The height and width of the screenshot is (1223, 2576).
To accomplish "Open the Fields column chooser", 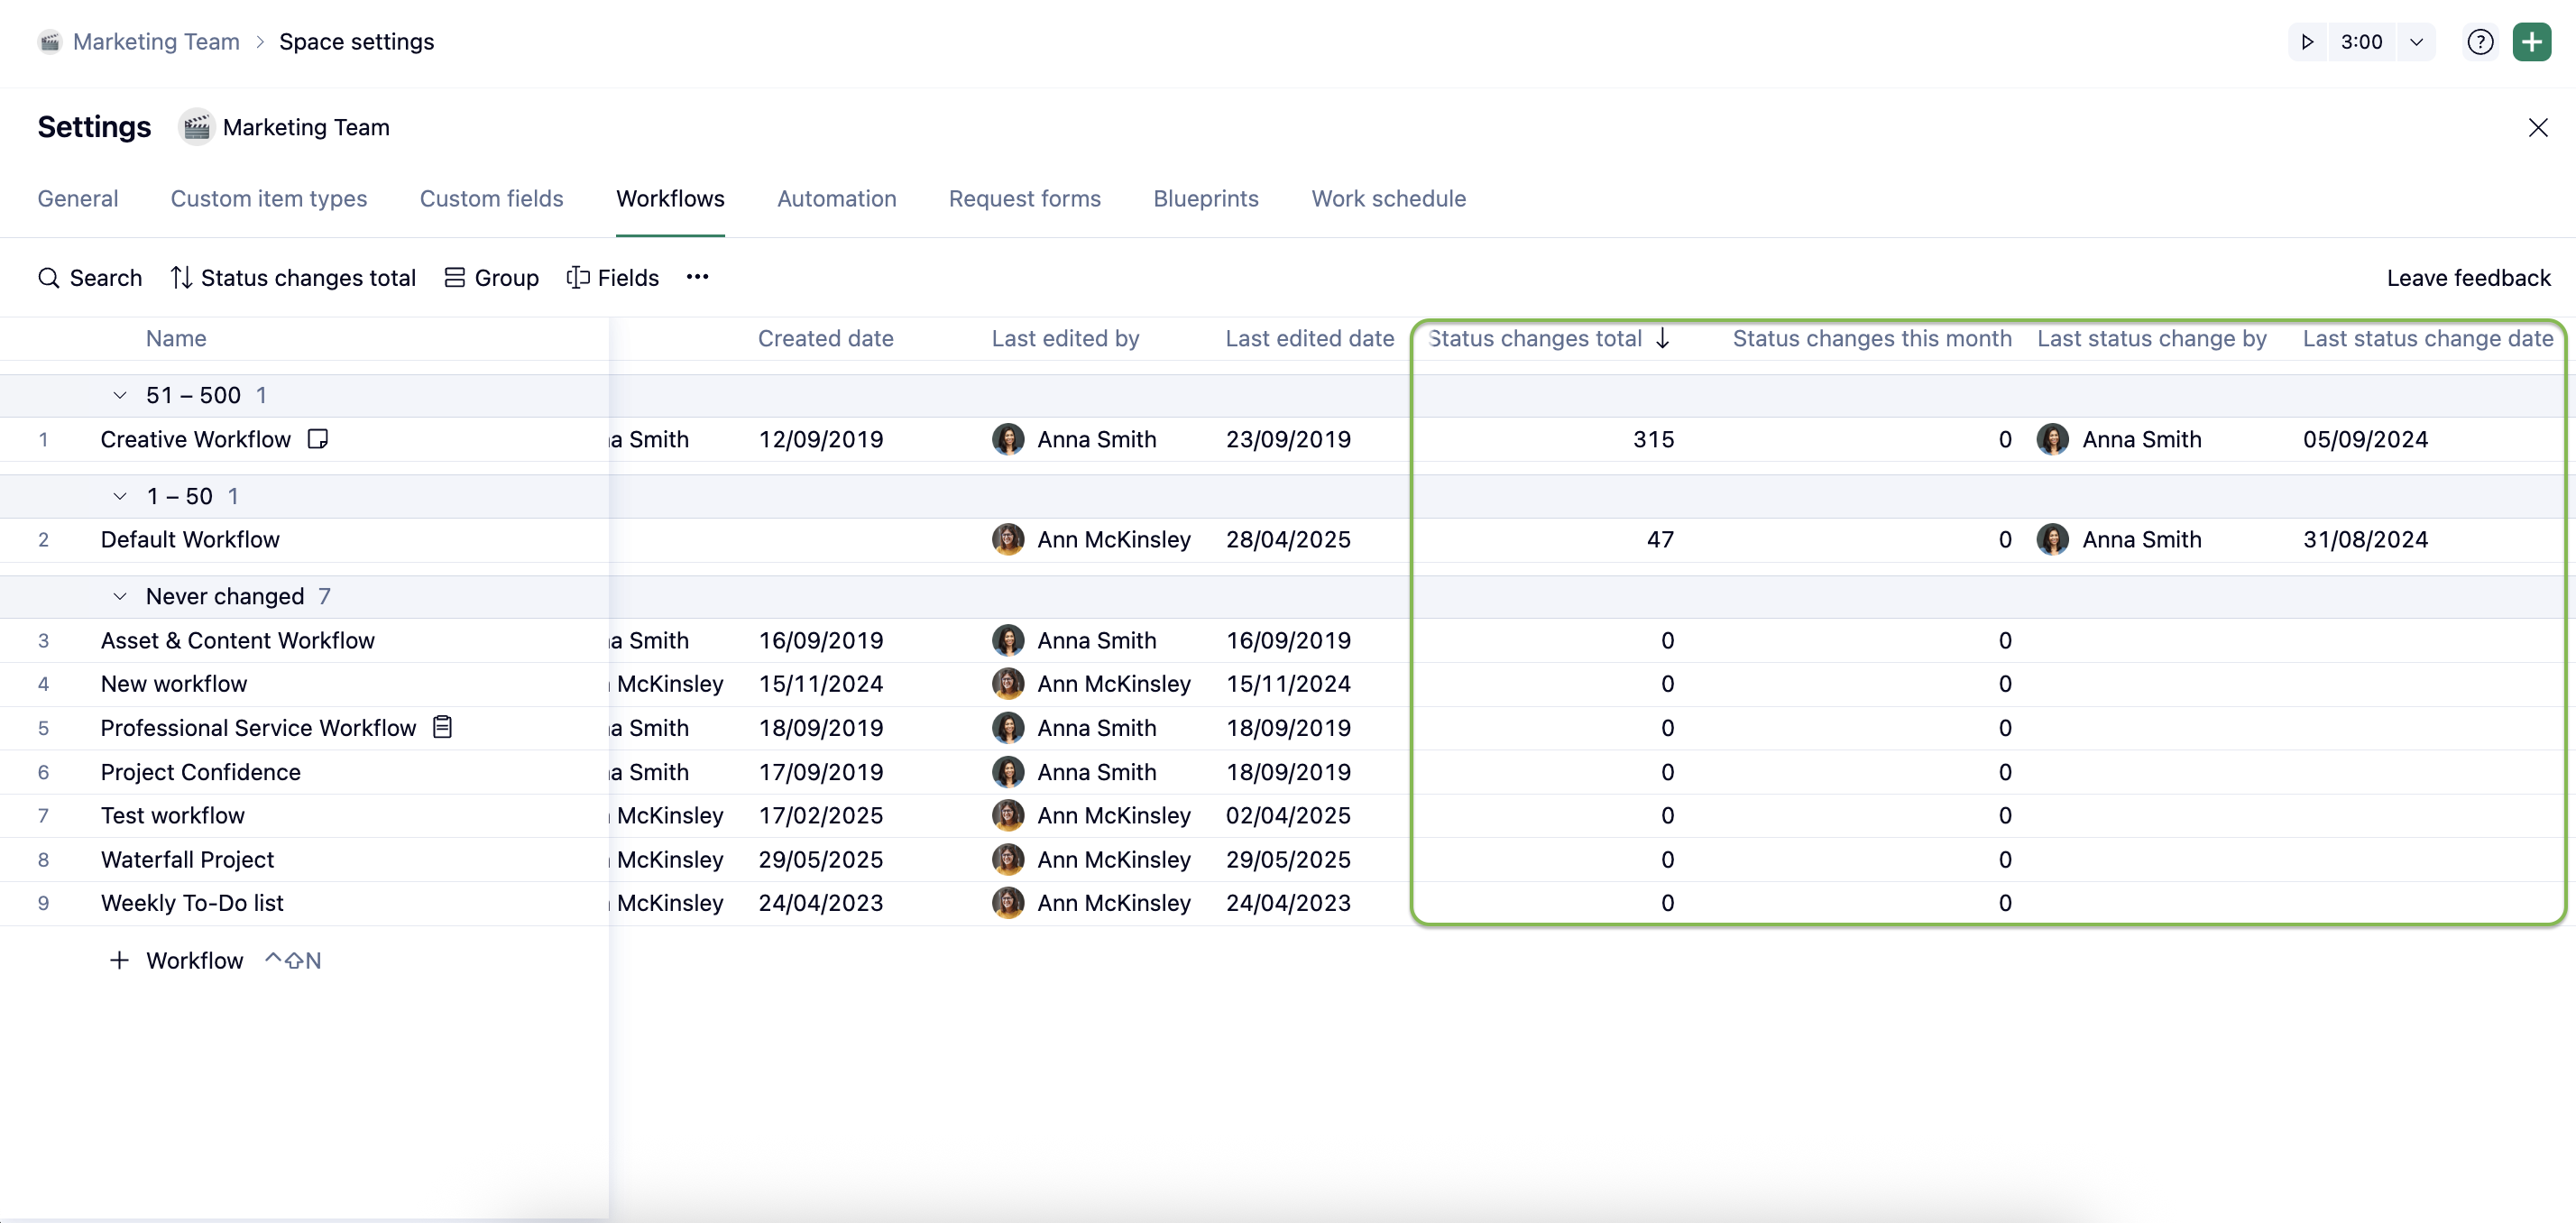I will point(613,278).
